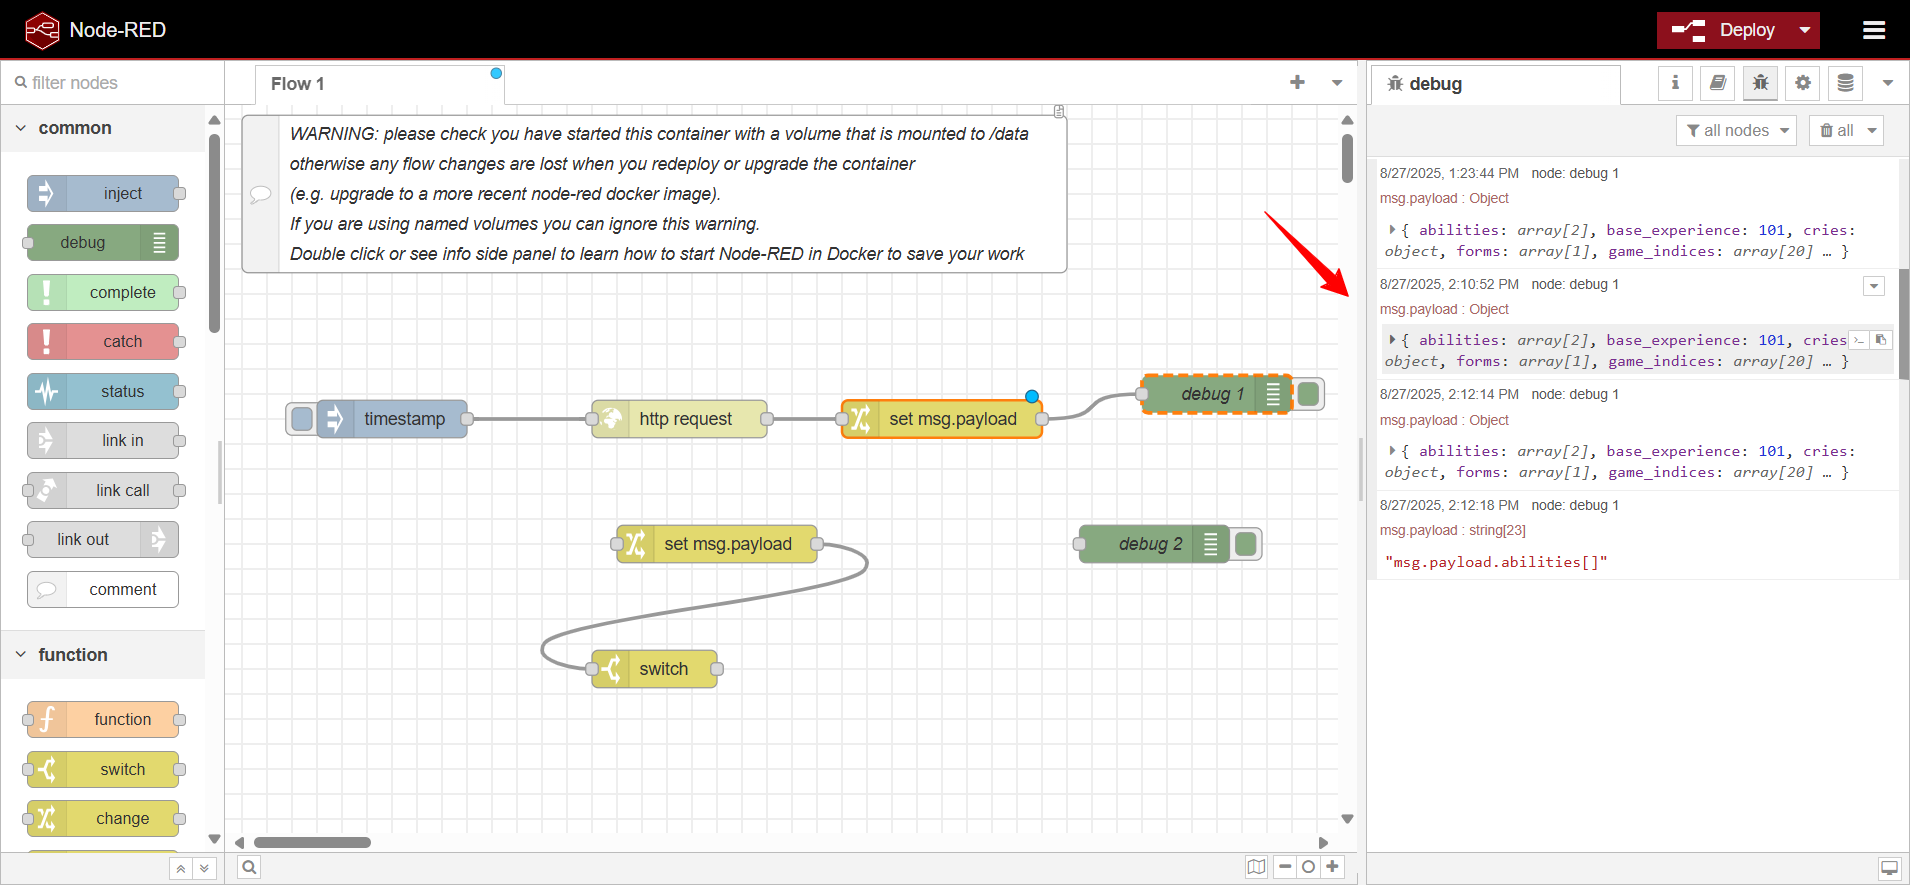This screenshot has height=885, width=1910.
Task: Select the change node in the palette
Action: click(104, 818)
